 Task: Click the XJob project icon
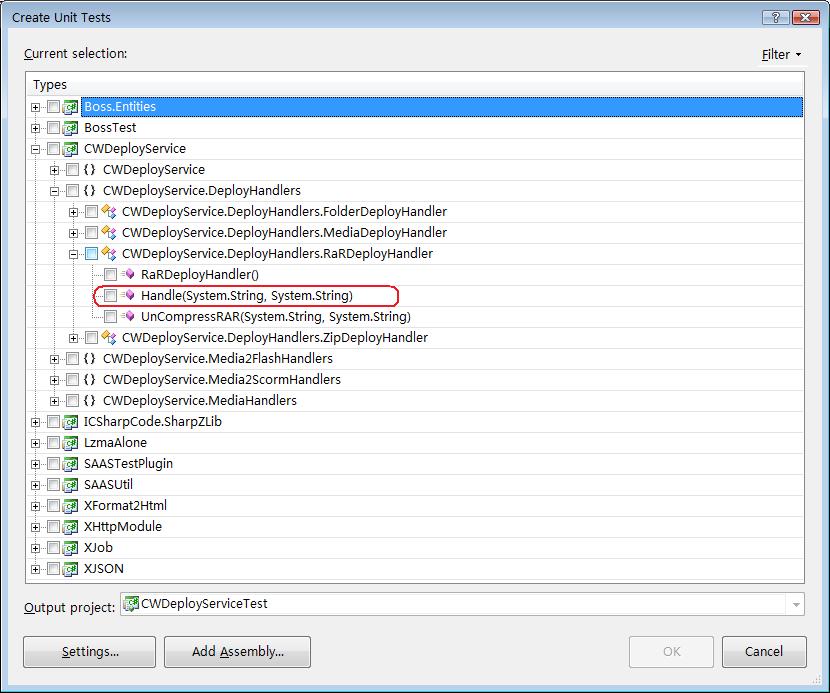pos(70,548)
